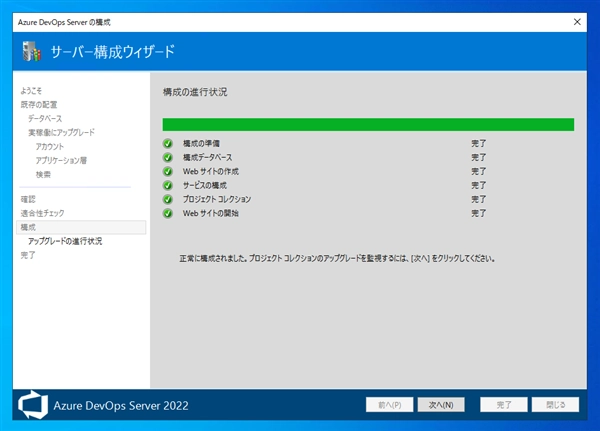Click the 閉じる button
Image resolution: width=600 pixels, height=431 pixels.
(x=555, y=405)
